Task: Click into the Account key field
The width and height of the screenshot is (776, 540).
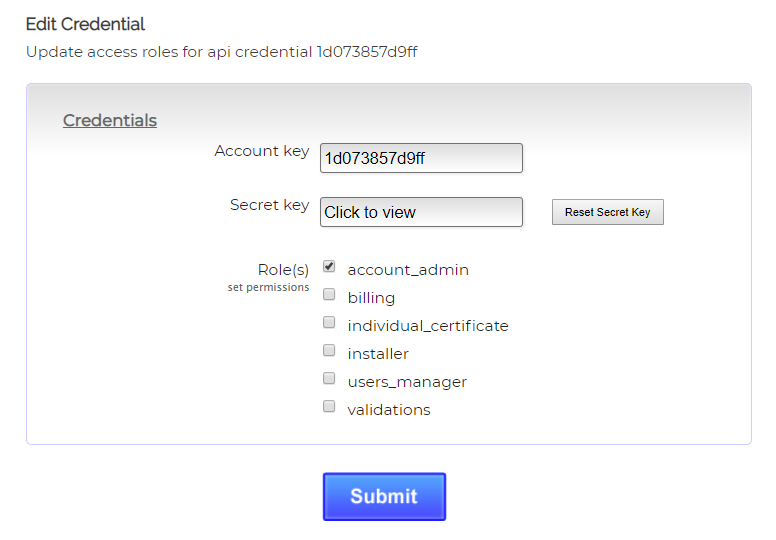Action: coord(421,158)
